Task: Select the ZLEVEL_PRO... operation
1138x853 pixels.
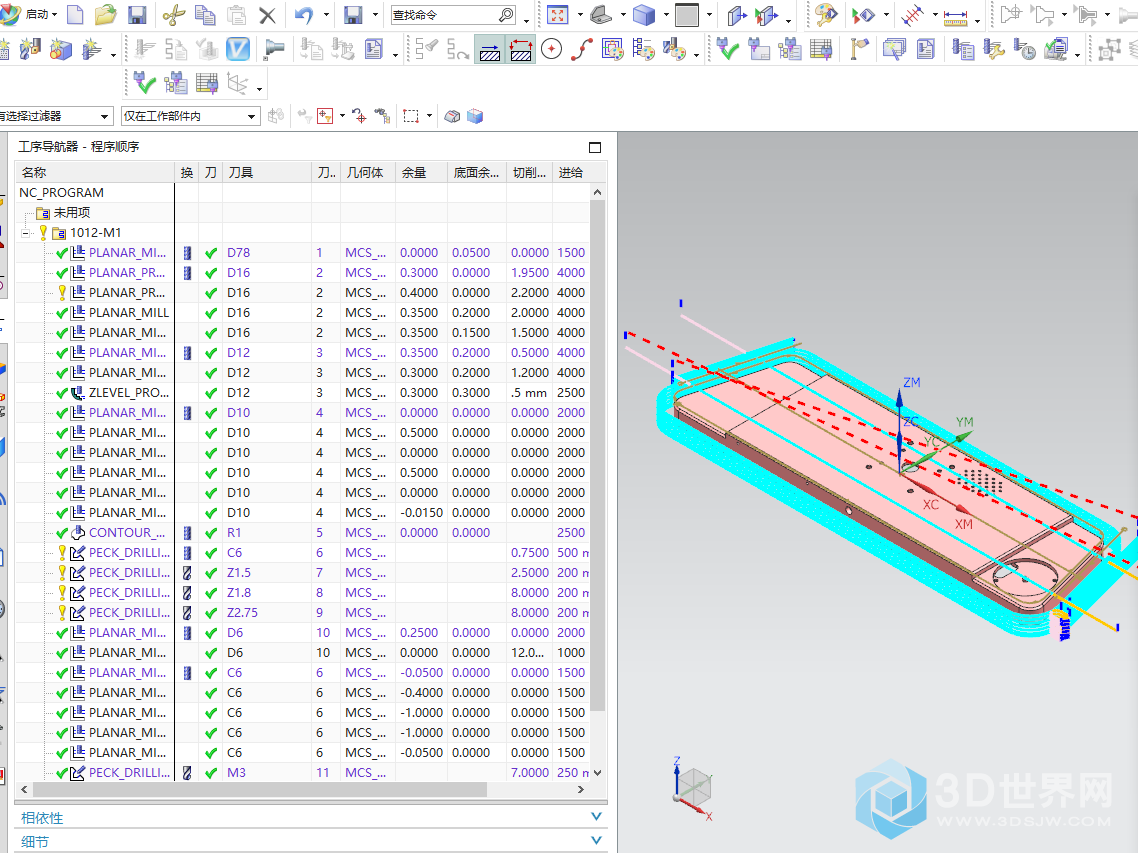Action: 128,393
